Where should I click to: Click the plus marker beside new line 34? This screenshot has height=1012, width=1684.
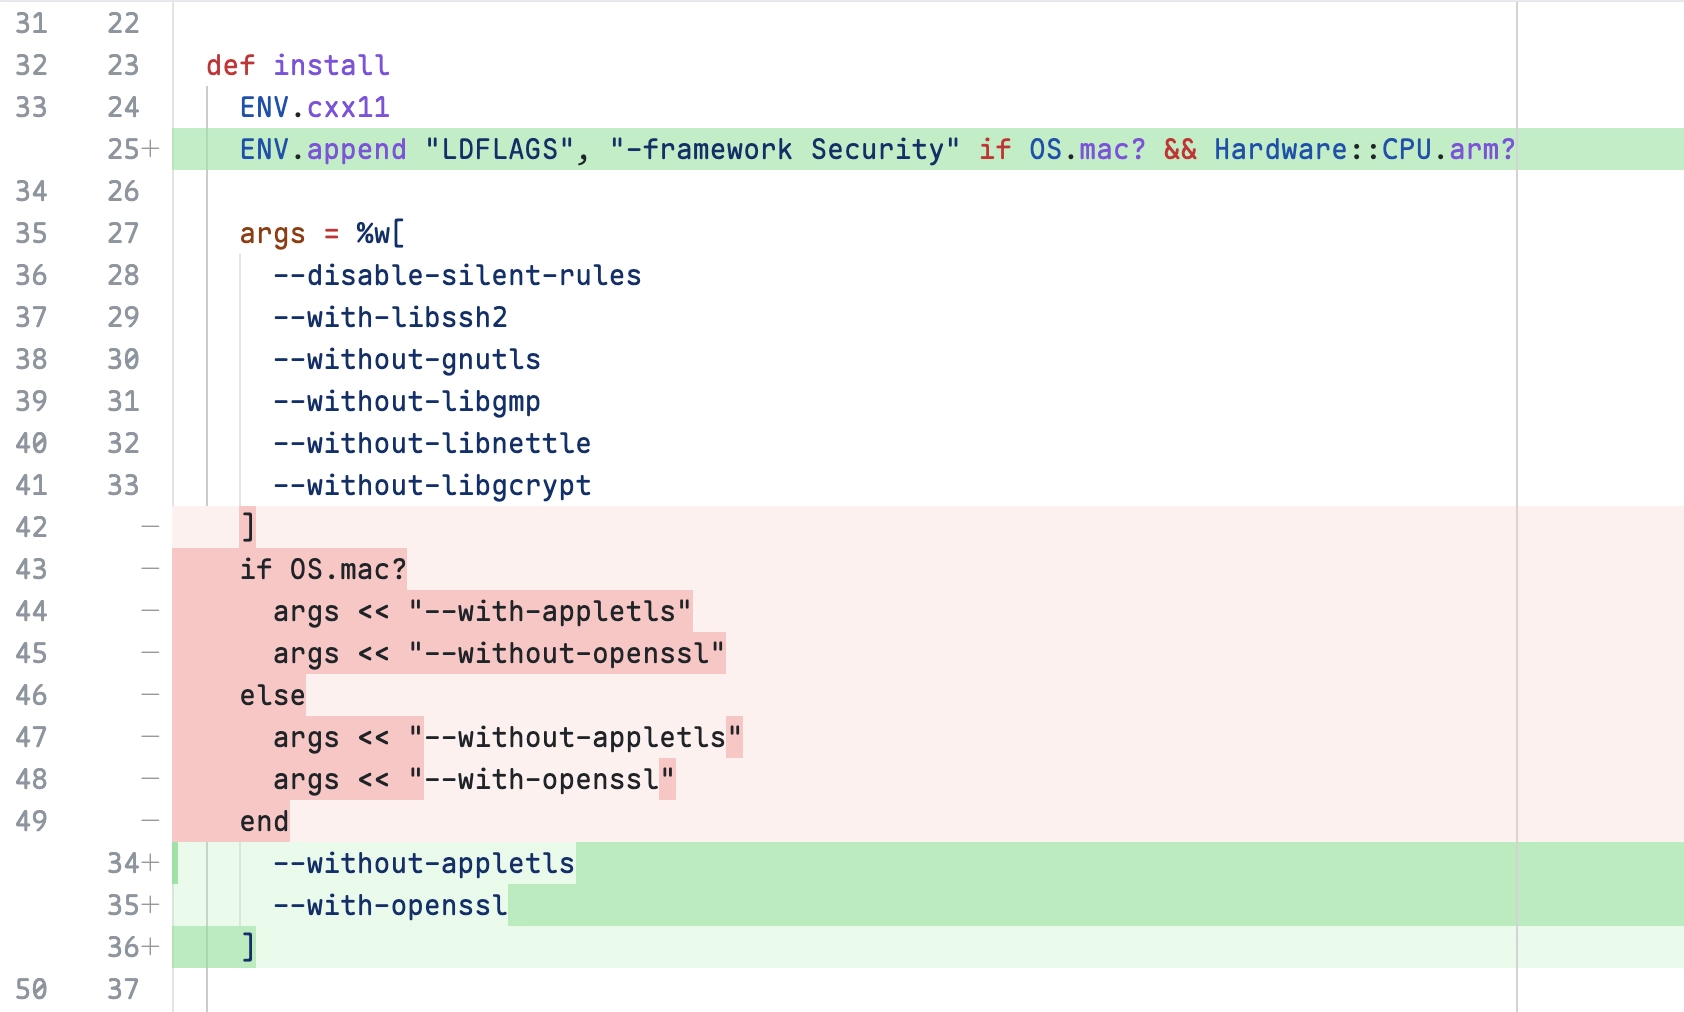(x=150, y=863)
